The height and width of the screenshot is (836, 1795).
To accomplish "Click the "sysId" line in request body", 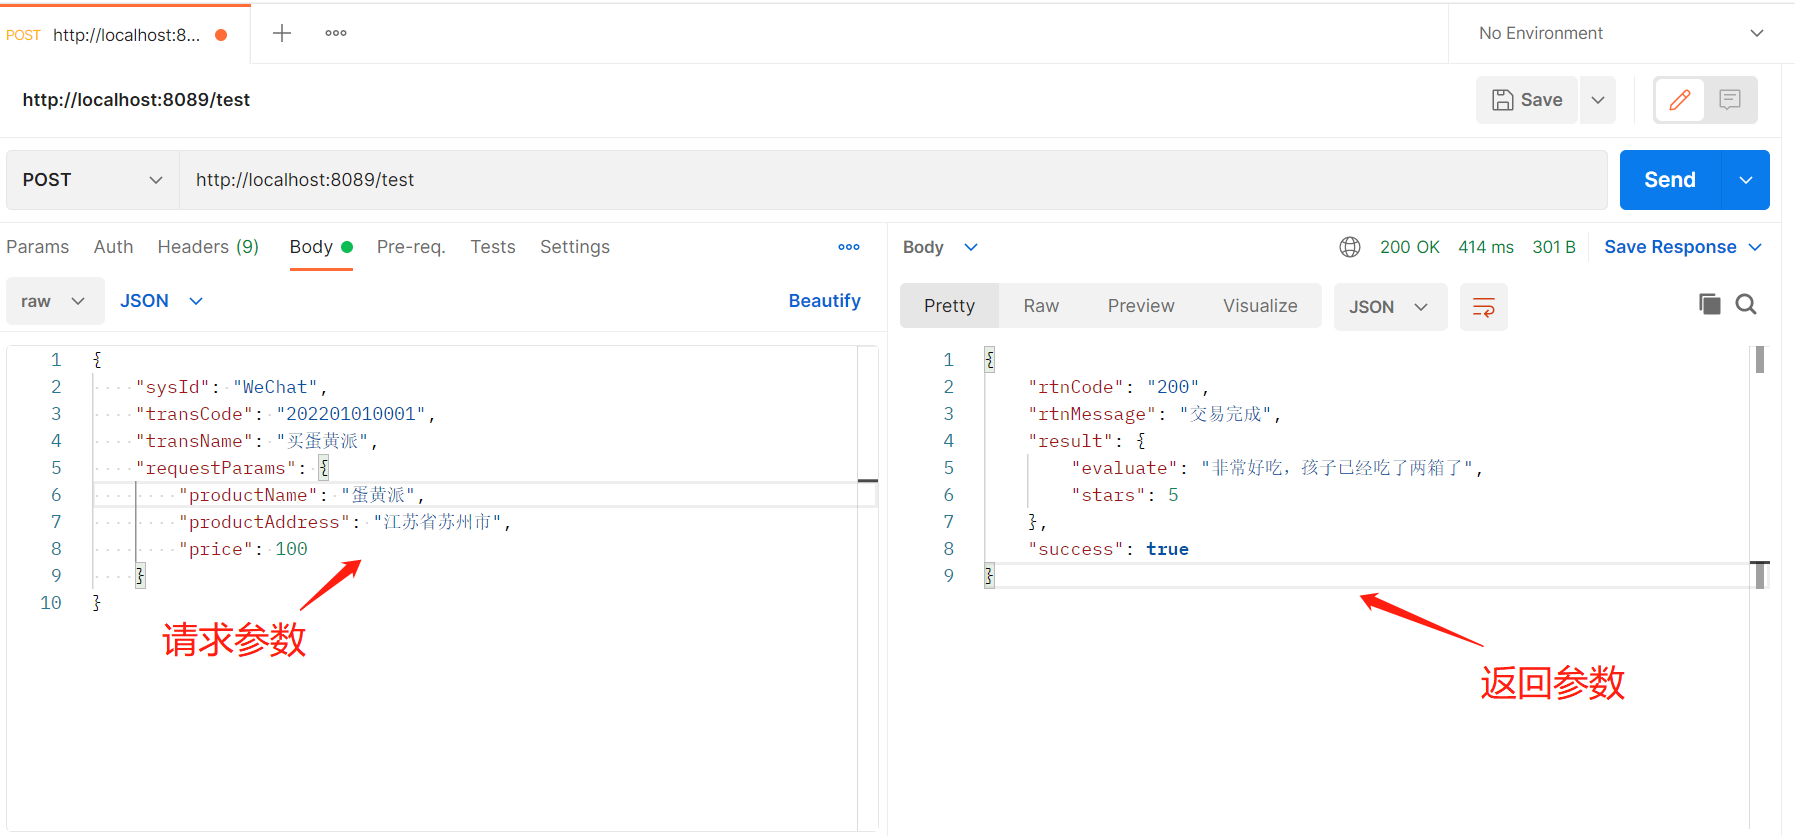I will [x=232, y=387].
